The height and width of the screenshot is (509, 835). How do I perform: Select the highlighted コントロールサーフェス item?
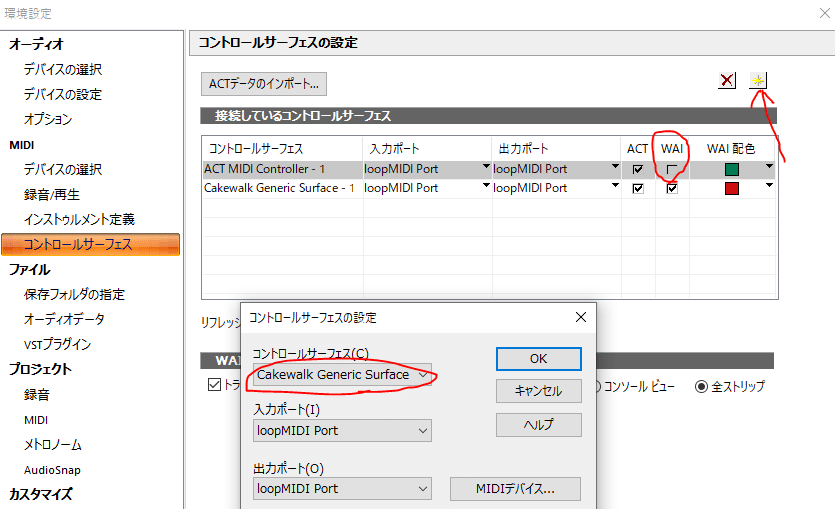(x=91, y=244)
